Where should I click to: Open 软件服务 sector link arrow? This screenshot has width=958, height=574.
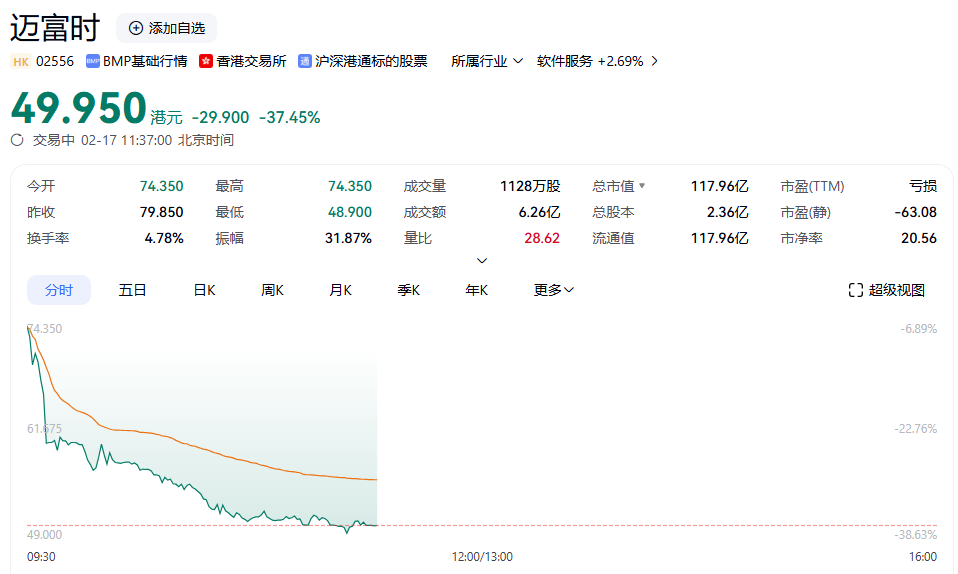click(x=654, y=61)
